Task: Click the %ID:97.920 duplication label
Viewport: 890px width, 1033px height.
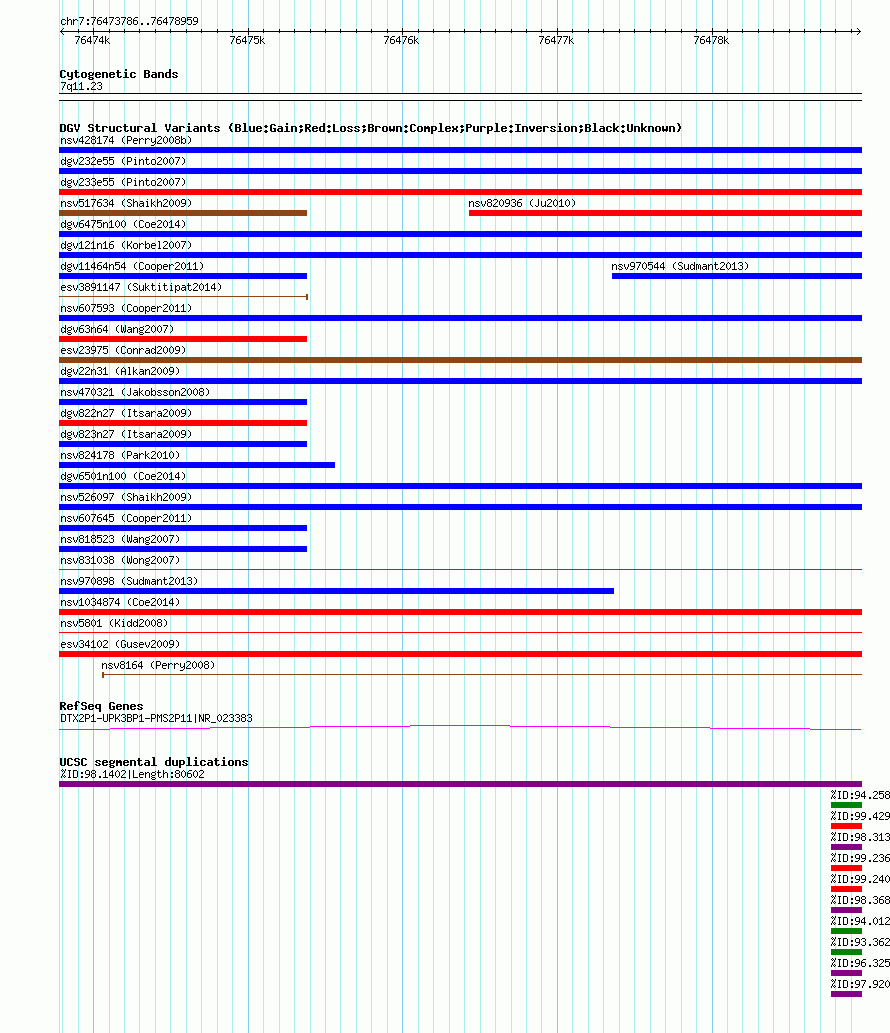Action: tap(860, 985)
